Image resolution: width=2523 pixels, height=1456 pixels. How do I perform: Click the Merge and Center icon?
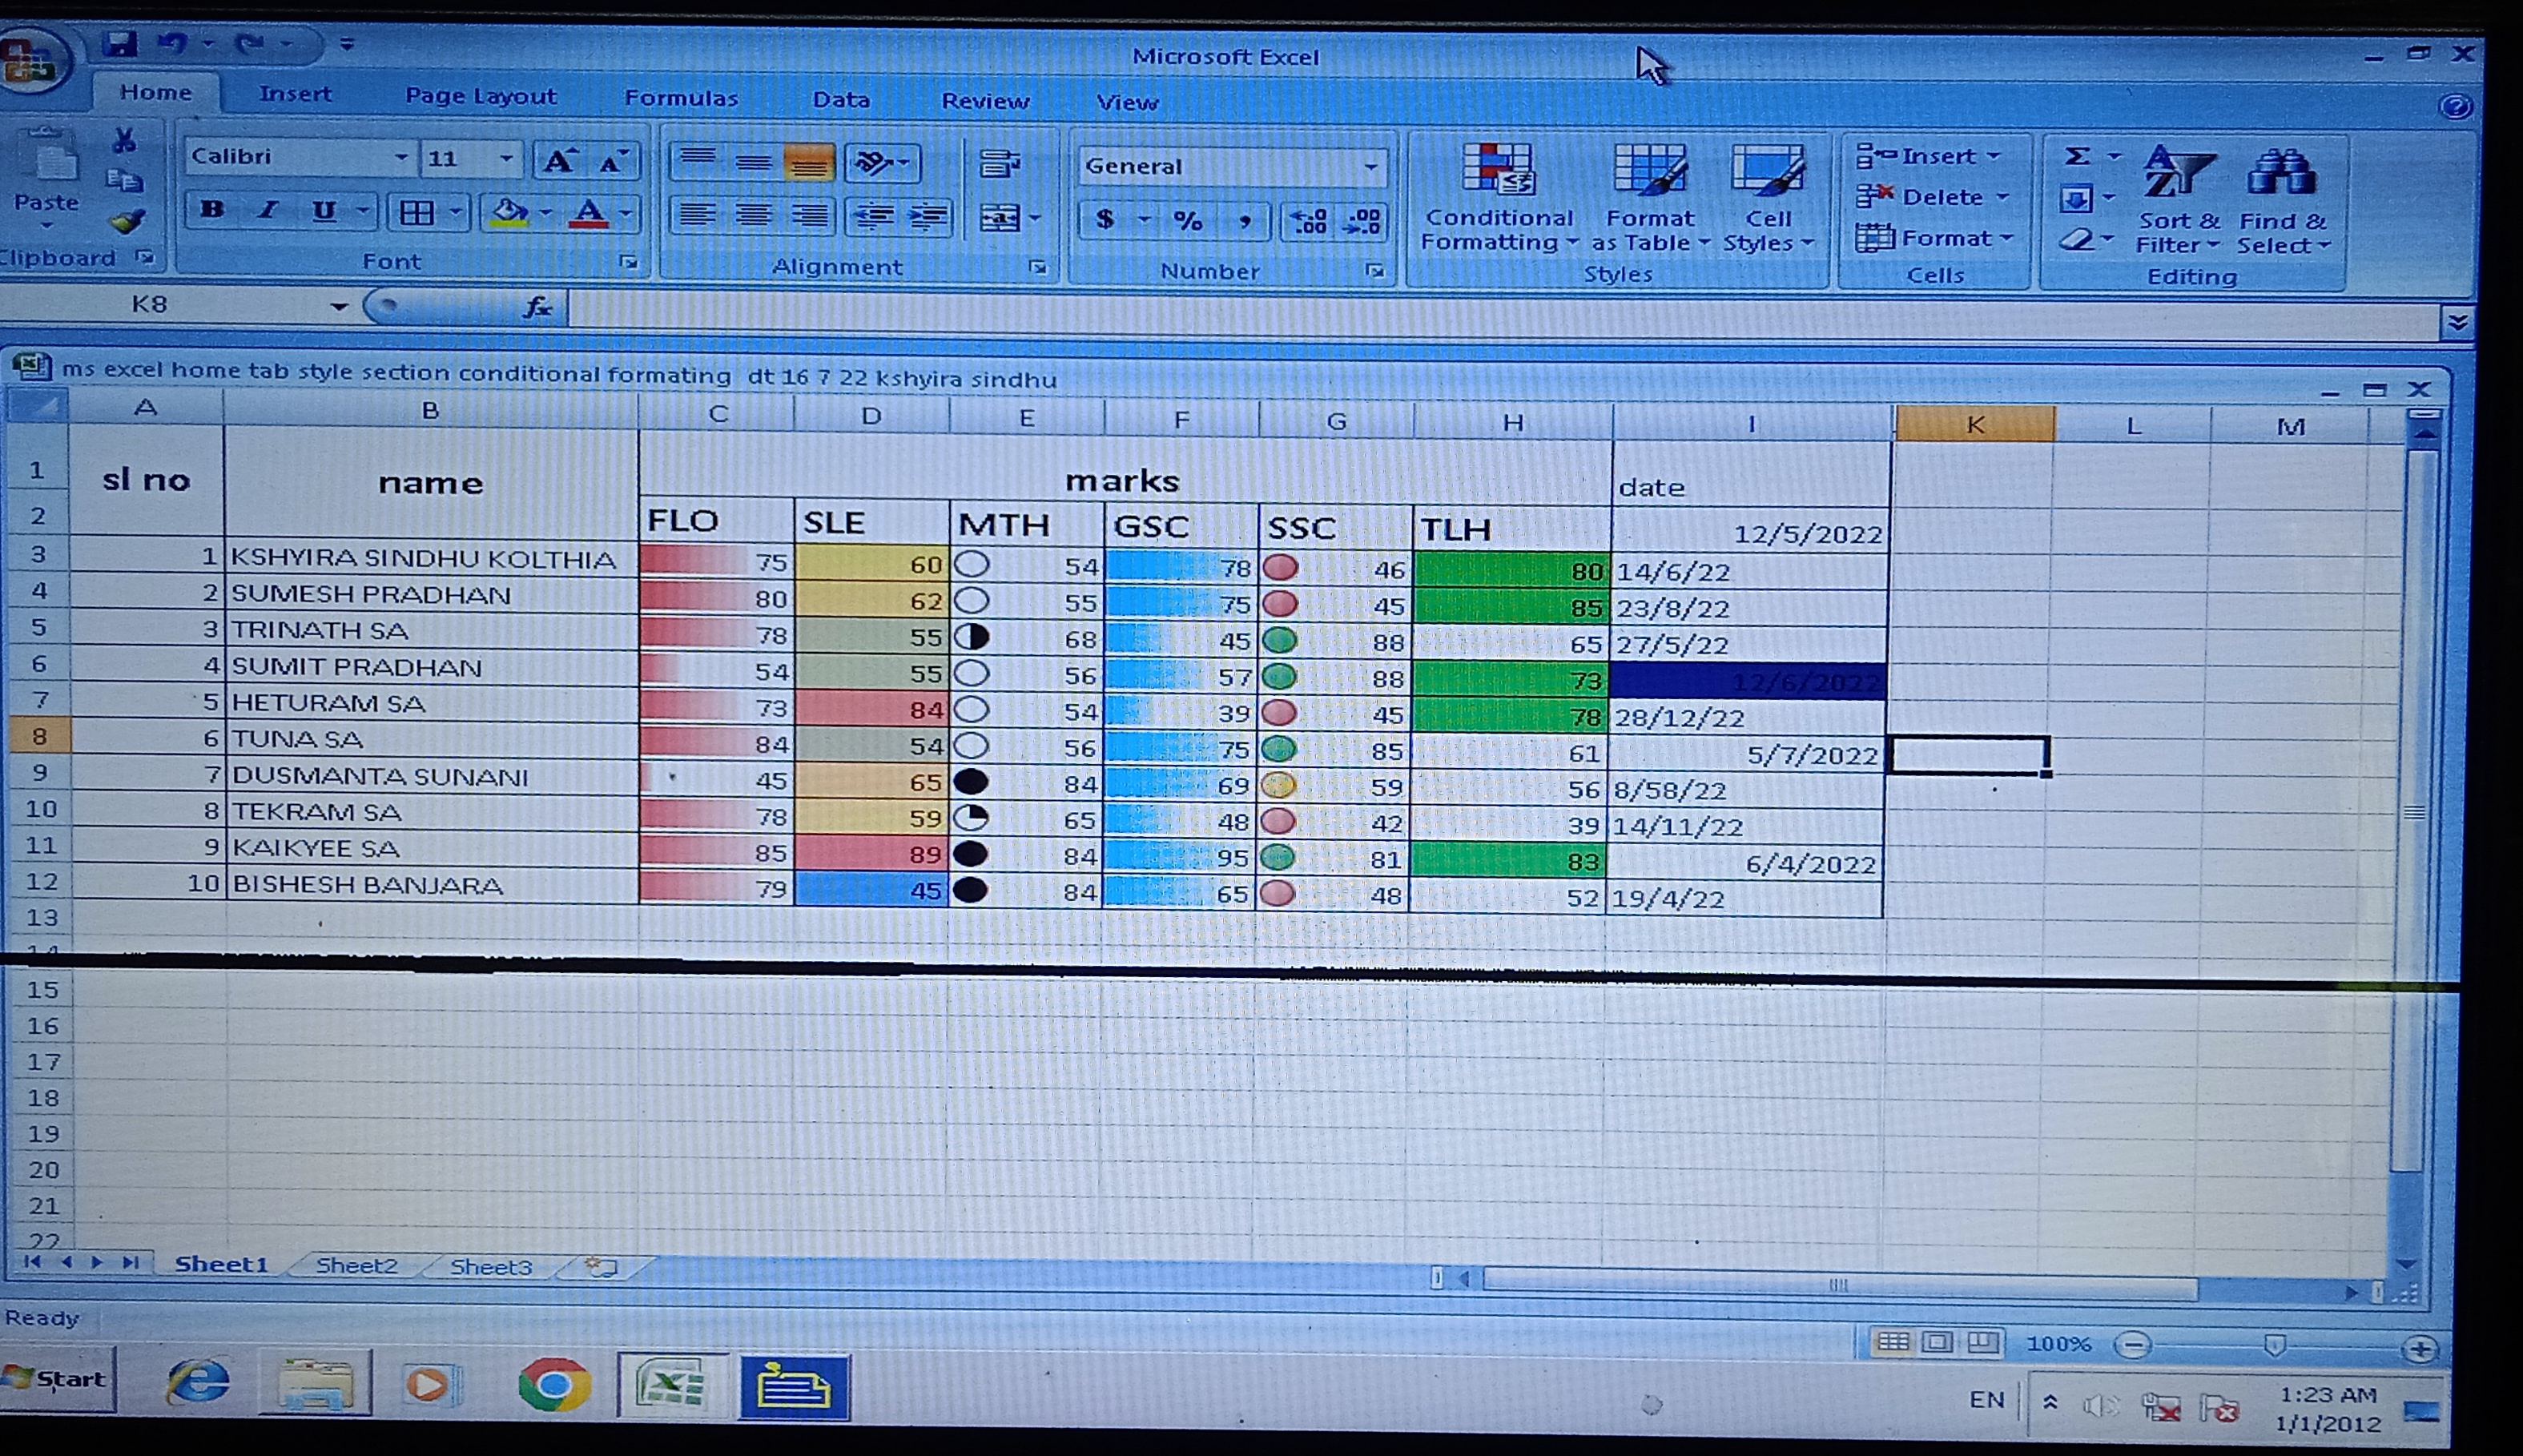click(x=999, y=218)
